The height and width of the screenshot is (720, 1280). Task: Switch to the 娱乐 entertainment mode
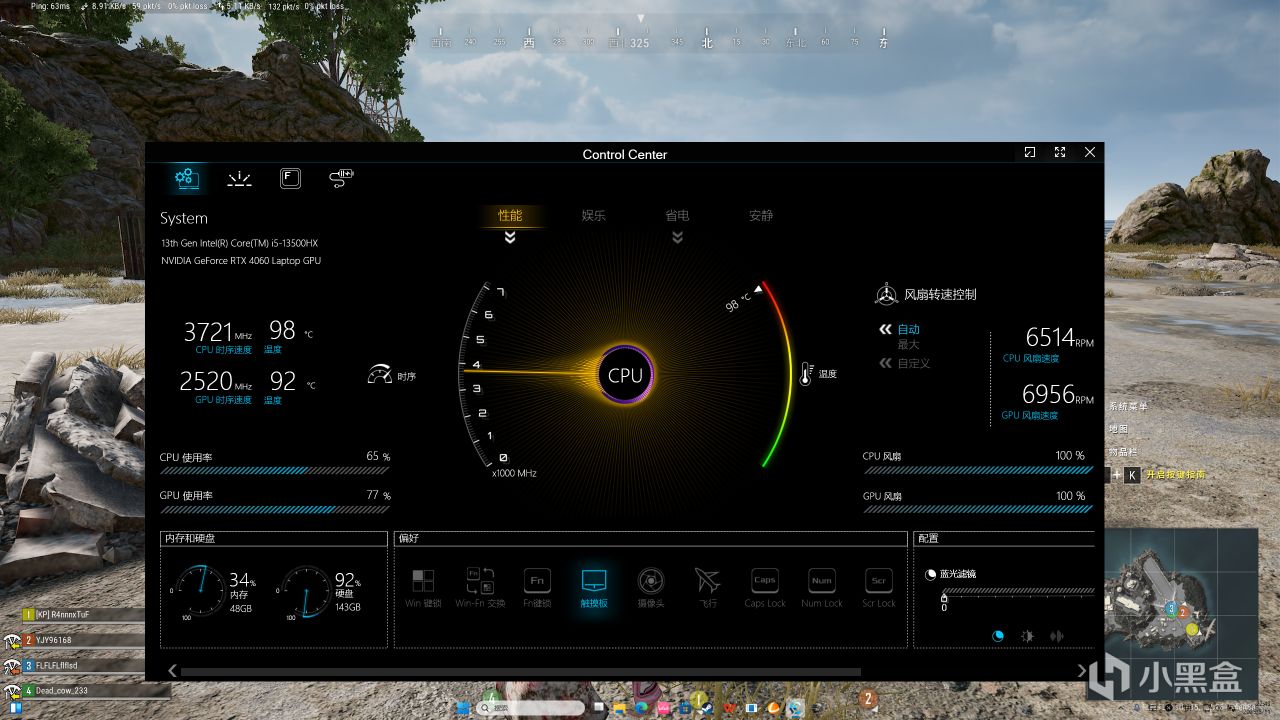pyautogui.click(x=594, y=215)
